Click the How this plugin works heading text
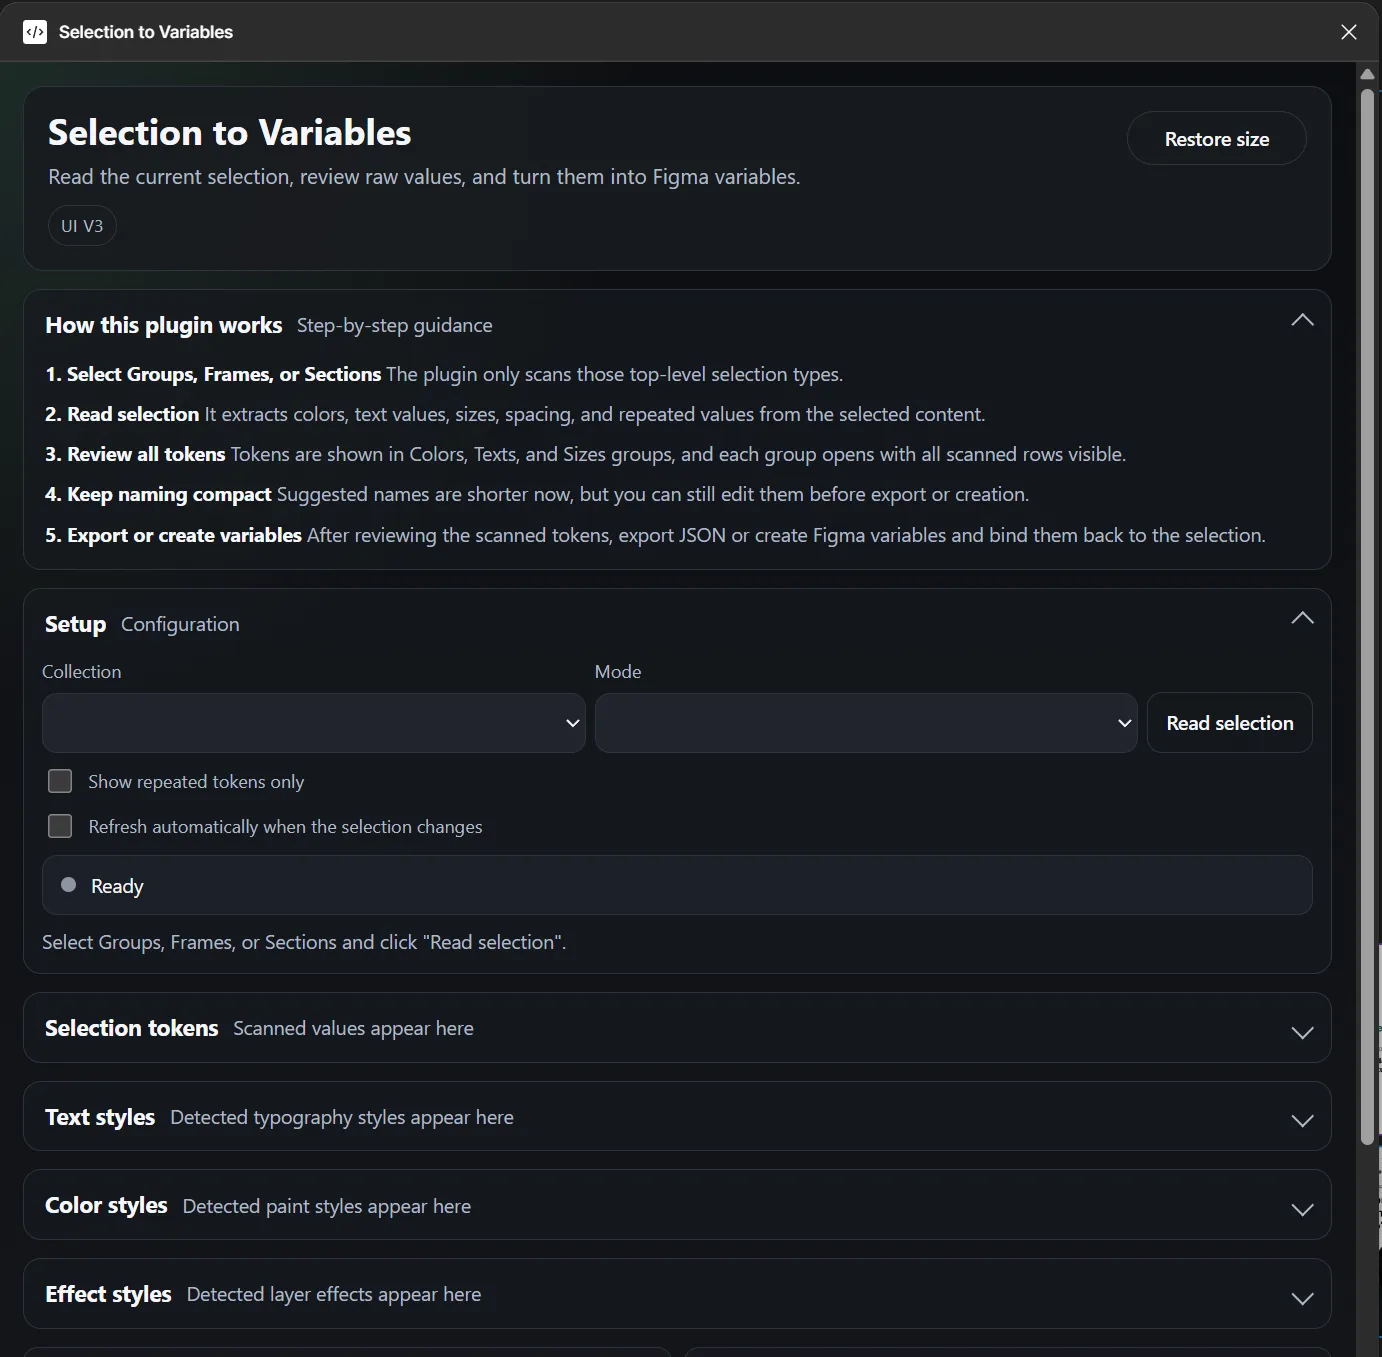Image resolution: width=1382 pixels, height=1357 pixels. [164, 325]
